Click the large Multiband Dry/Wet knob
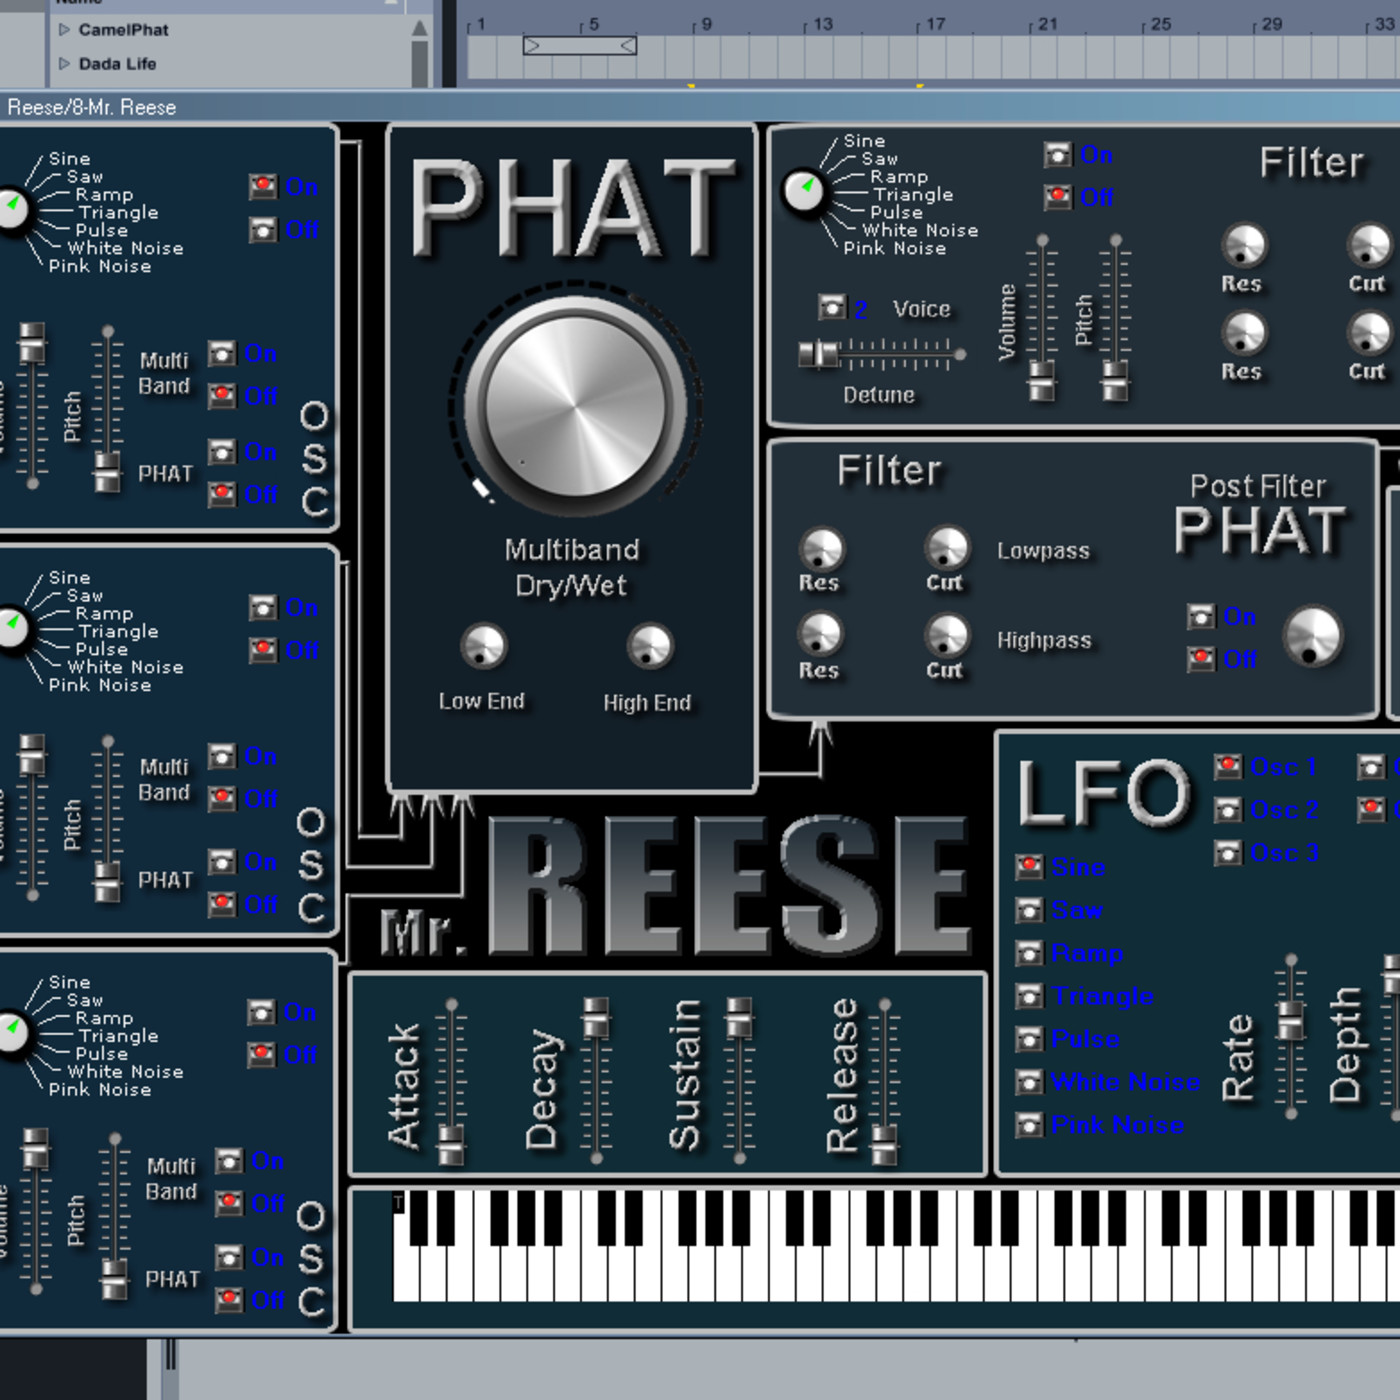Screen dimensions: 1400x1400 (x=575, y=407)
